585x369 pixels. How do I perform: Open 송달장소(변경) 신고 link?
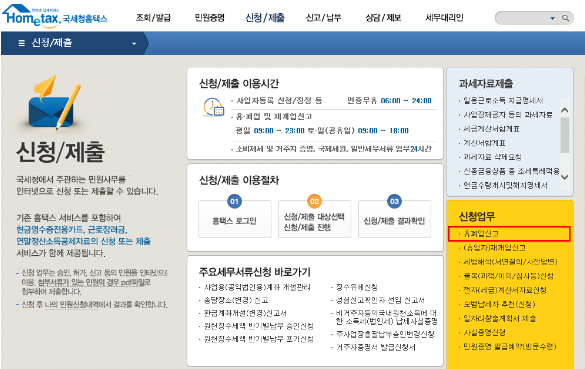236,300
